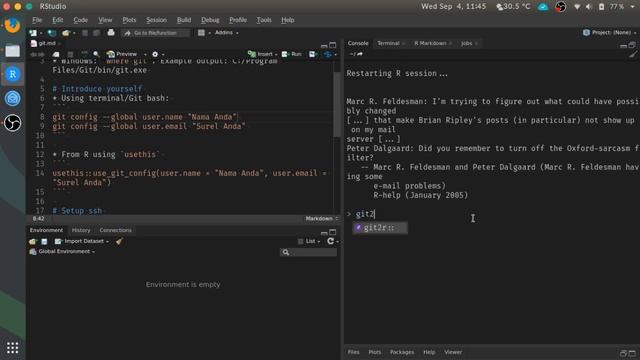Click the Print document icon
The width and height of the screenshot is (640, 360).
tap(111, 33)
